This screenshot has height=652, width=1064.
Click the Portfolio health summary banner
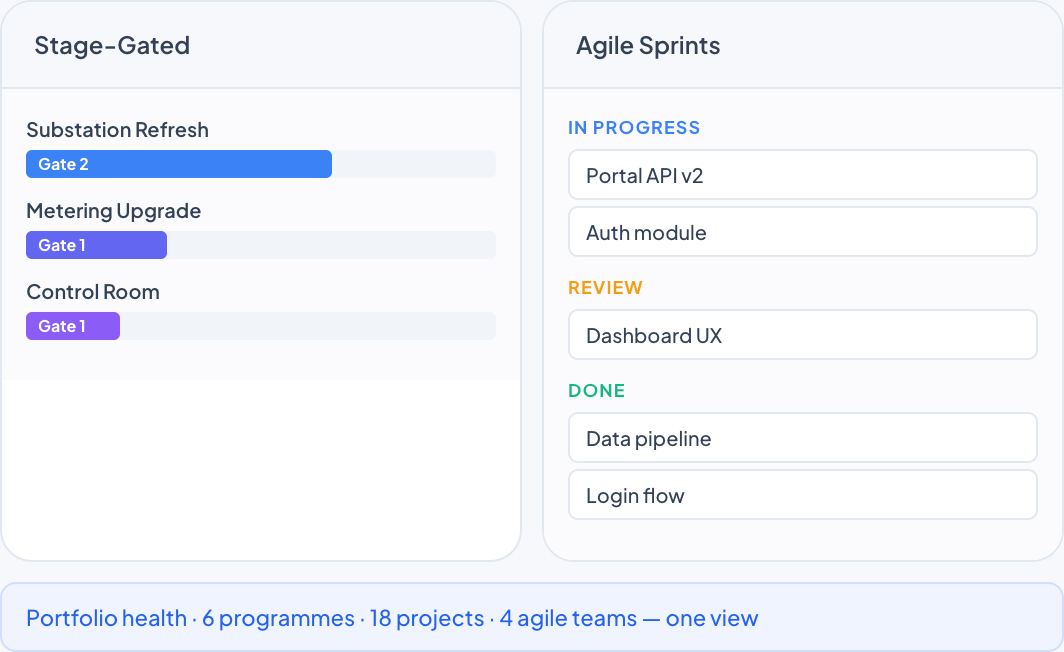532,617
